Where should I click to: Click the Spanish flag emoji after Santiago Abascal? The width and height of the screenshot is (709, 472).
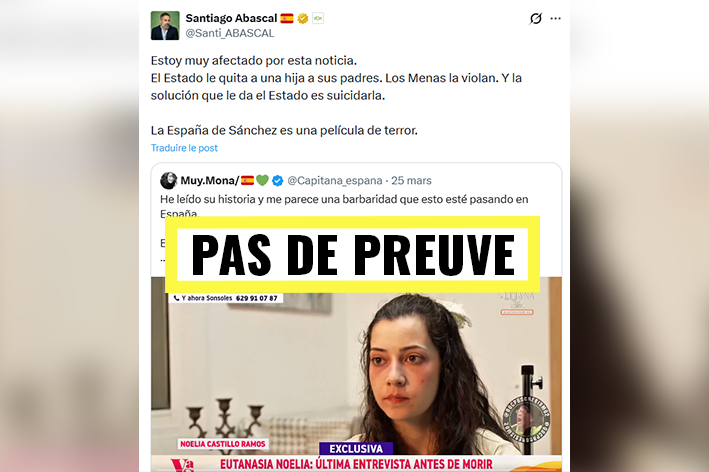pos(287,19)
